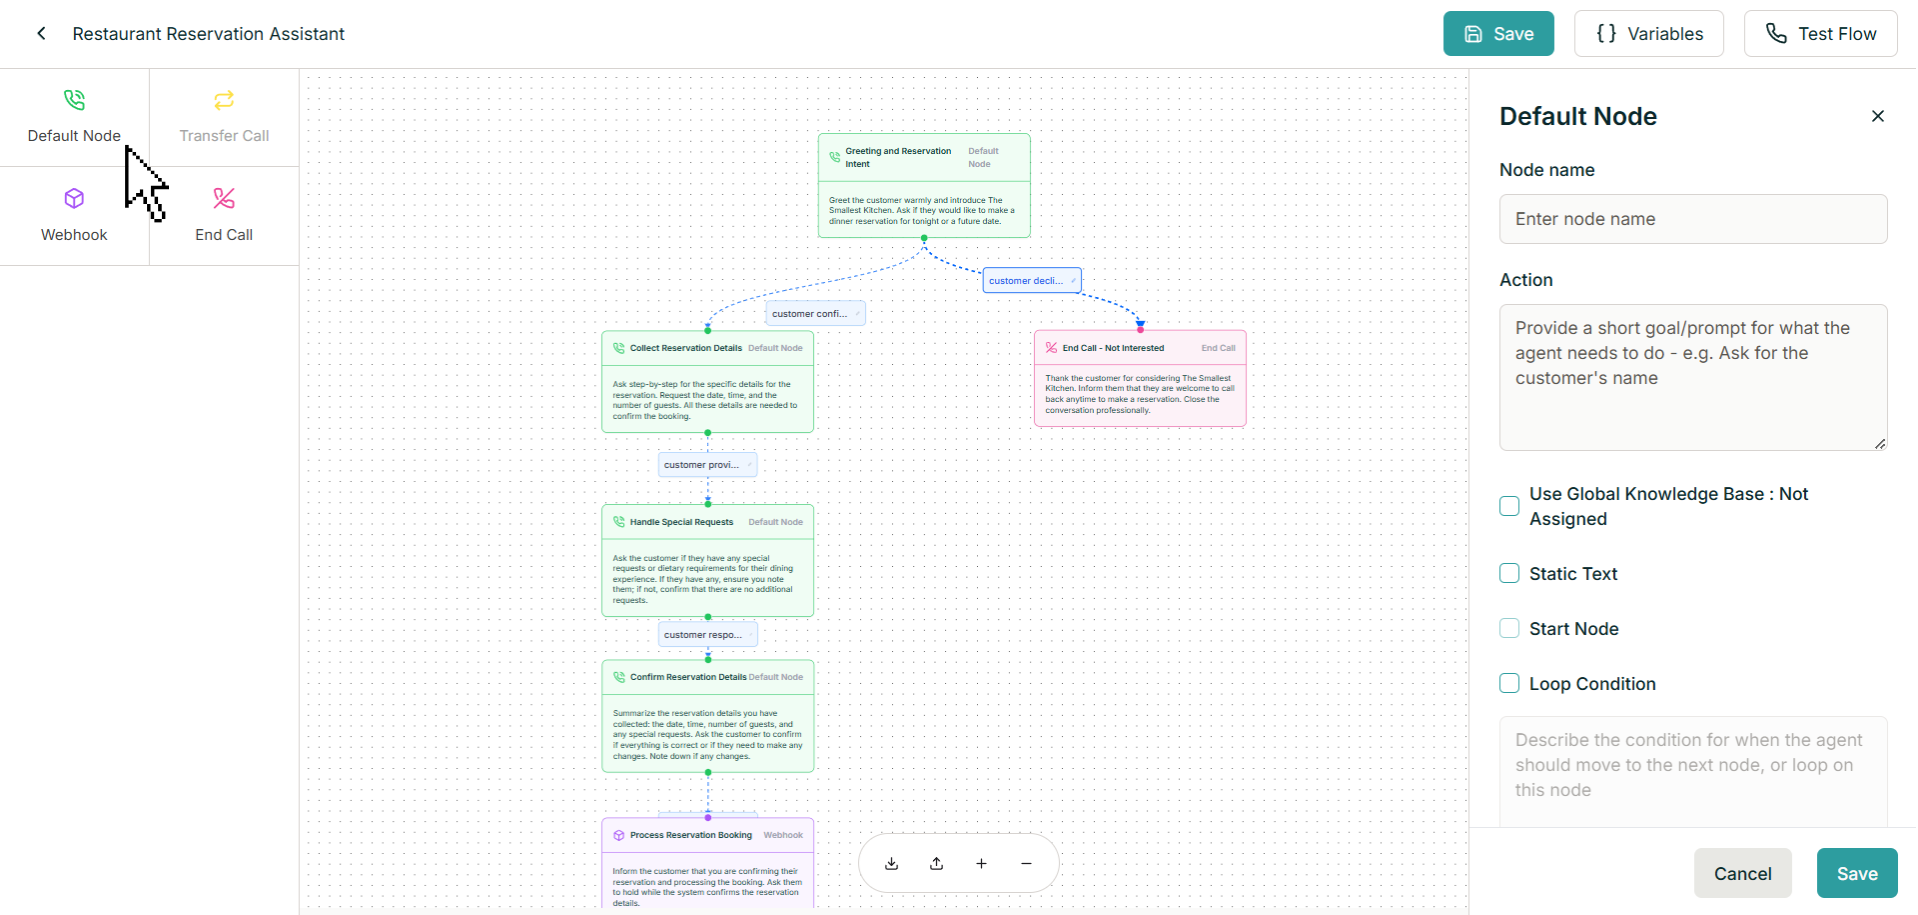Zoom out the canvas with minus icon
The width and height of the screenshot is (1918, 915).
coord(1026,863)
